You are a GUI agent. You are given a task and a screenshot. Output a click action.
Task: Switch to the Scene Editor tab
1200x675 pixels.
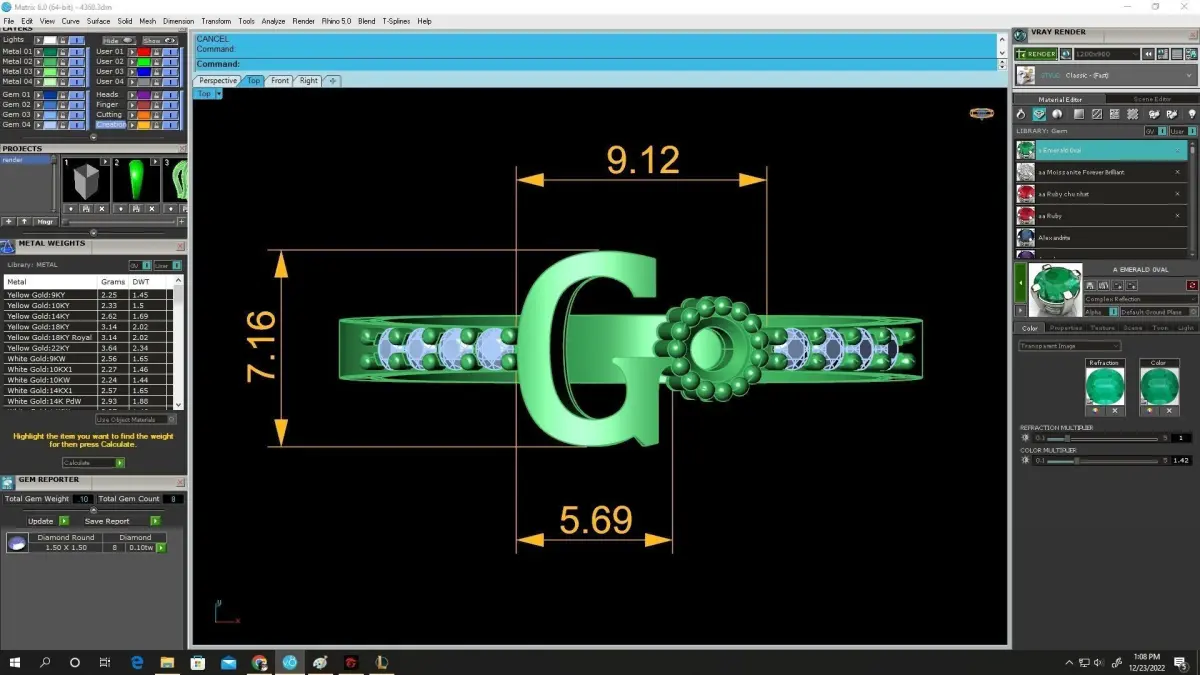tap(1152, 99)
